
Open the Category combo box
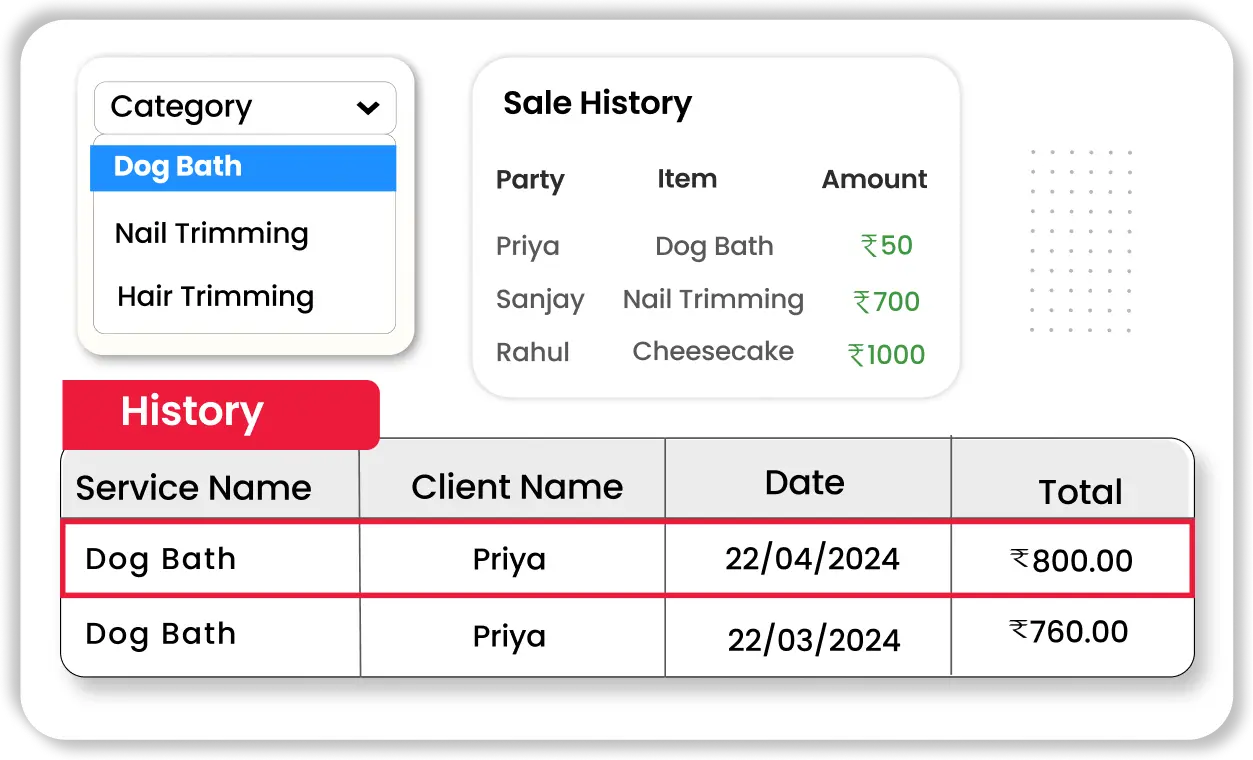point(244,107)
